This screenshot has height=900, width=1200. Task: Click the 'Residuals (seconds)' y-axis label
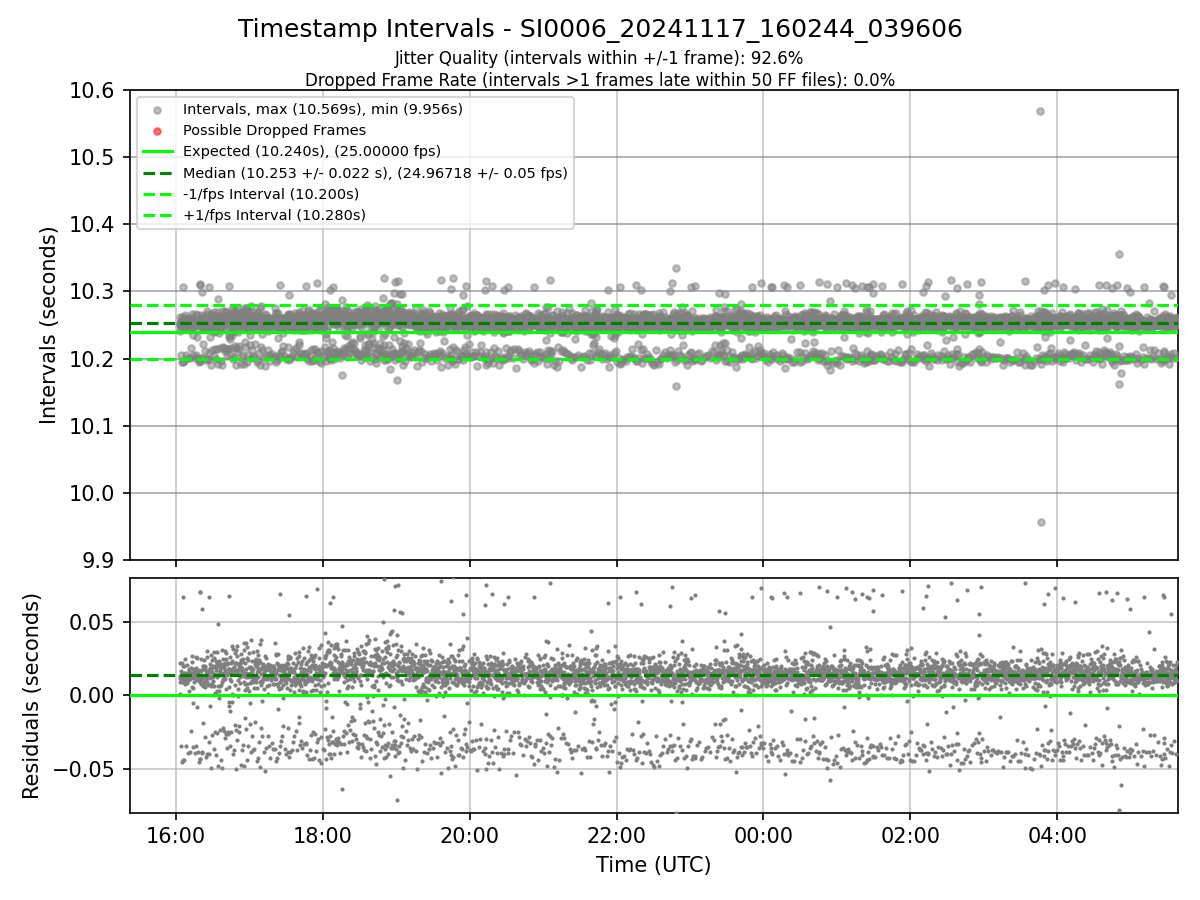pos(32,696)
